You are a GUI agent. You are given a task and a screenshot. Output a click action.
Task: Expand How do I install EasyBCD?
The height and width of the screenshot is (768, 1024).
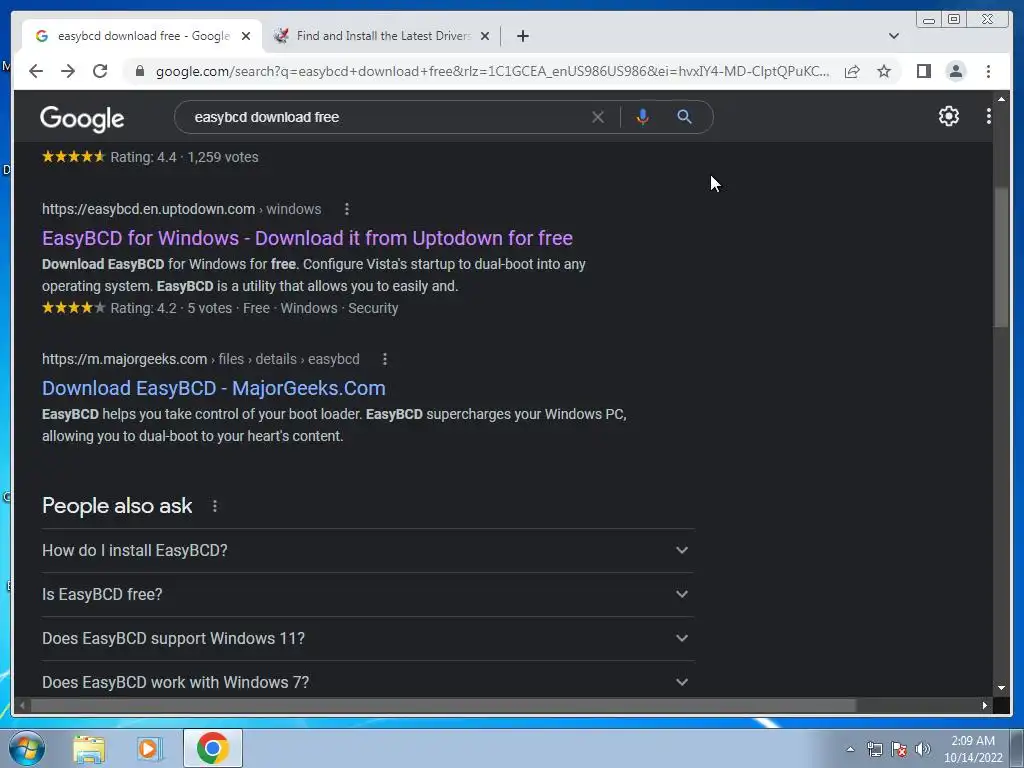point(368,551)
